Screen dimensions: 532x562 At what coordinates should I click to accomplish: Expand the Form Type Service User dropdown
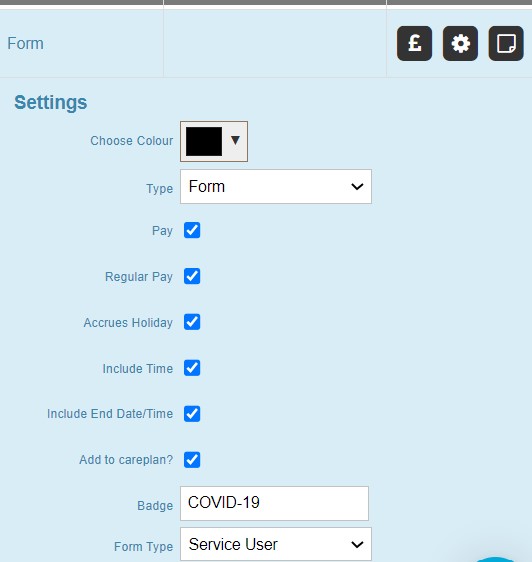[276, 544]
